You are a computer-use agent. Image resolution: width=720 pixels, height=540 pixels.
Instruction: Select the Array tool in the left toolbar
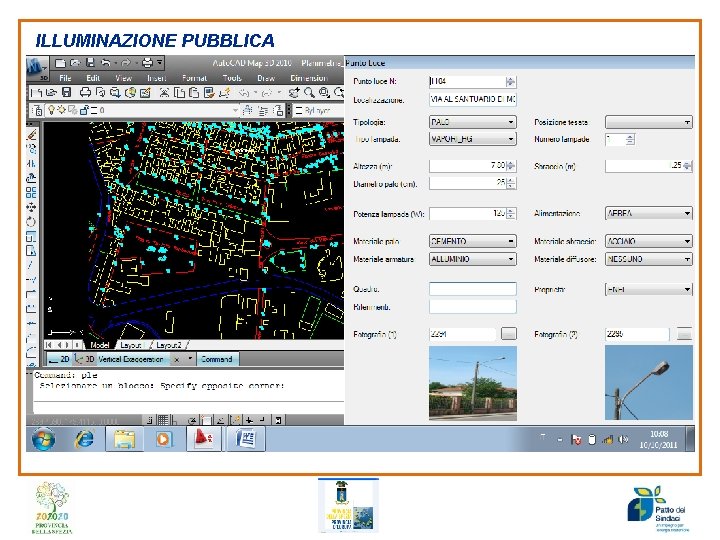(31, 192)
